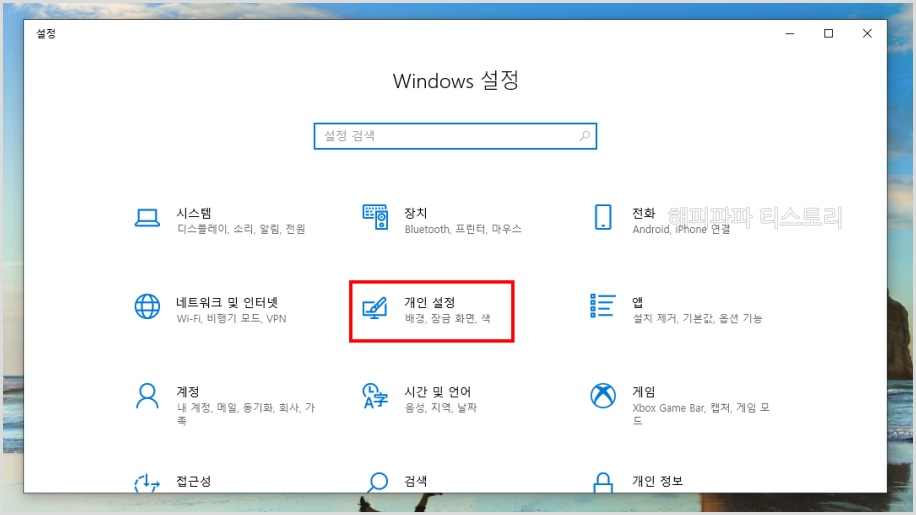
Task: Open the 시스템 laptop icon
Action: pos(147,218)
